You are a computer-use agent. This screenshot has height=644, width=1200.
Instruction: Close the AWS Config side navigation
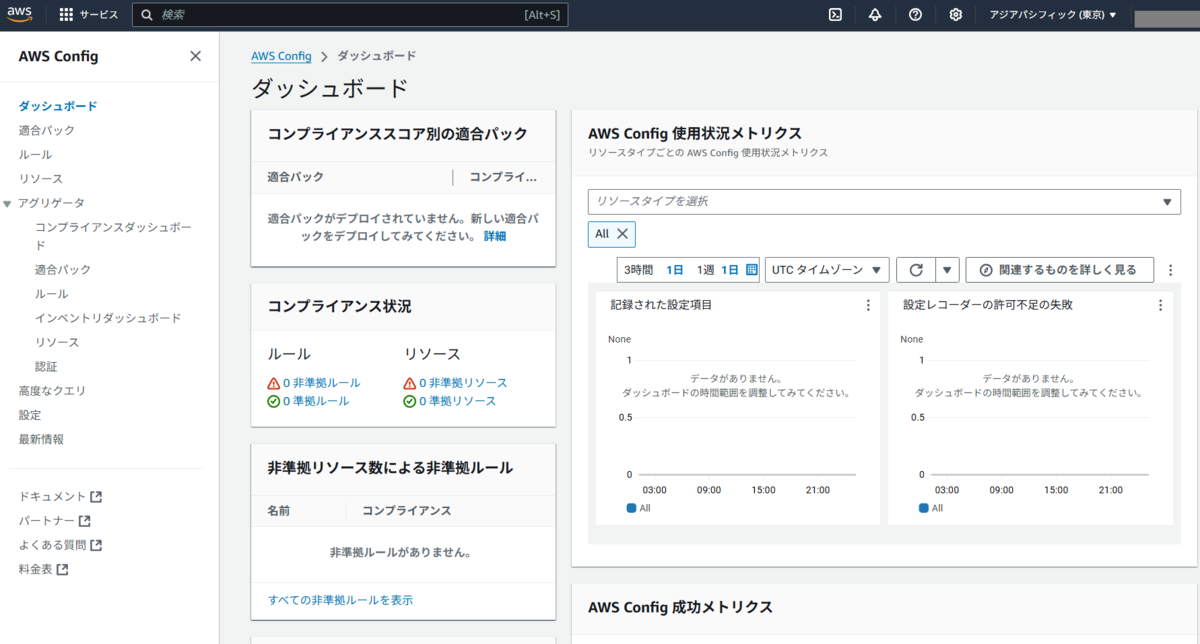[x=195, y=56]
